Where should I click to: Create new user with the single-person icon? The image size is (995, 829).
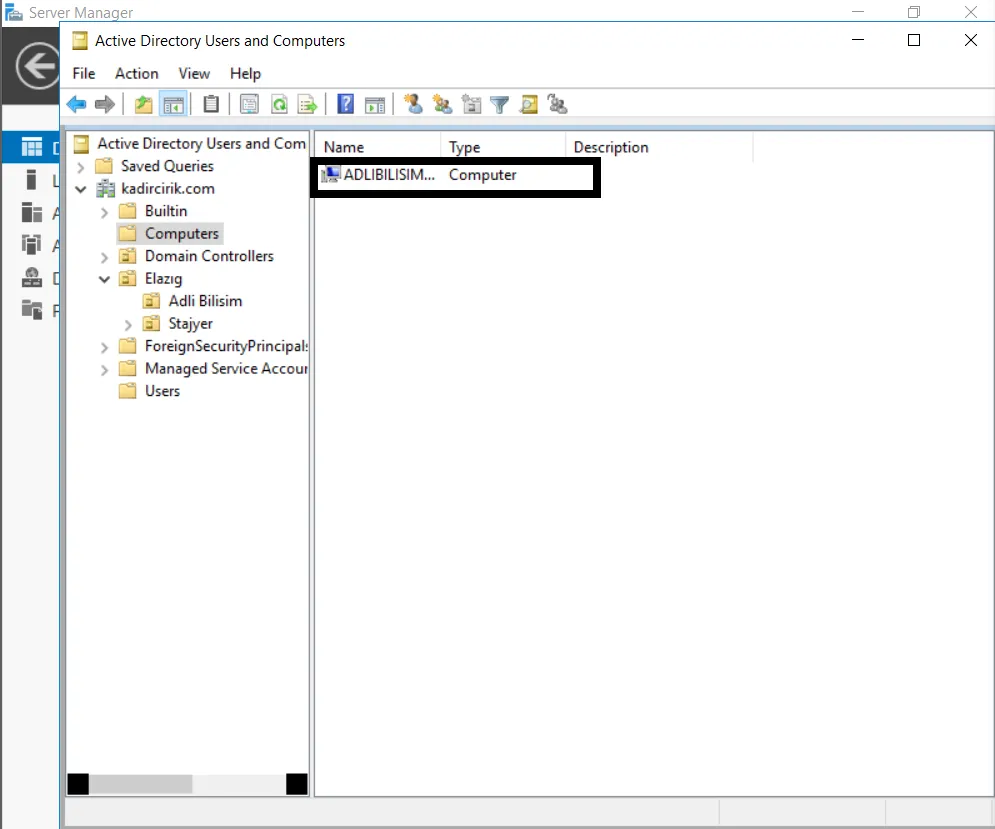click(413, 103)
